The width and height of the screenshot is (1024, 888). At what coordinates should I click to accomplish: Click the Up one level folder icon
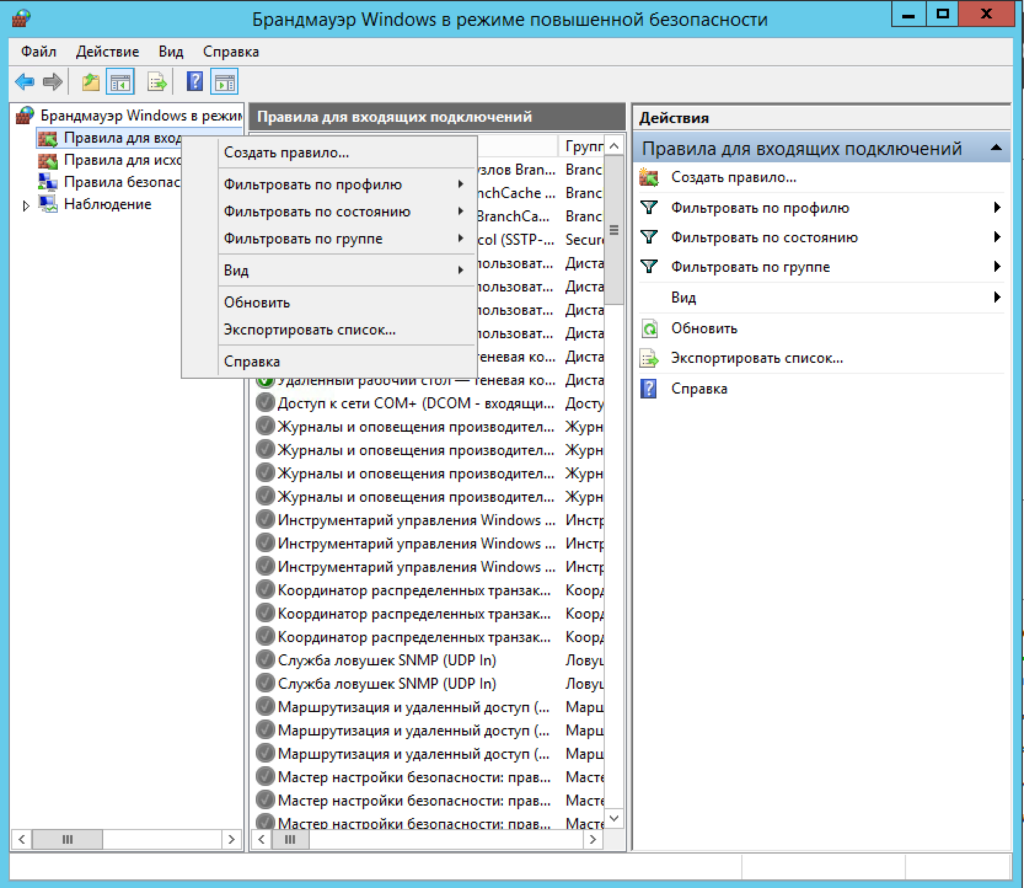91,82
